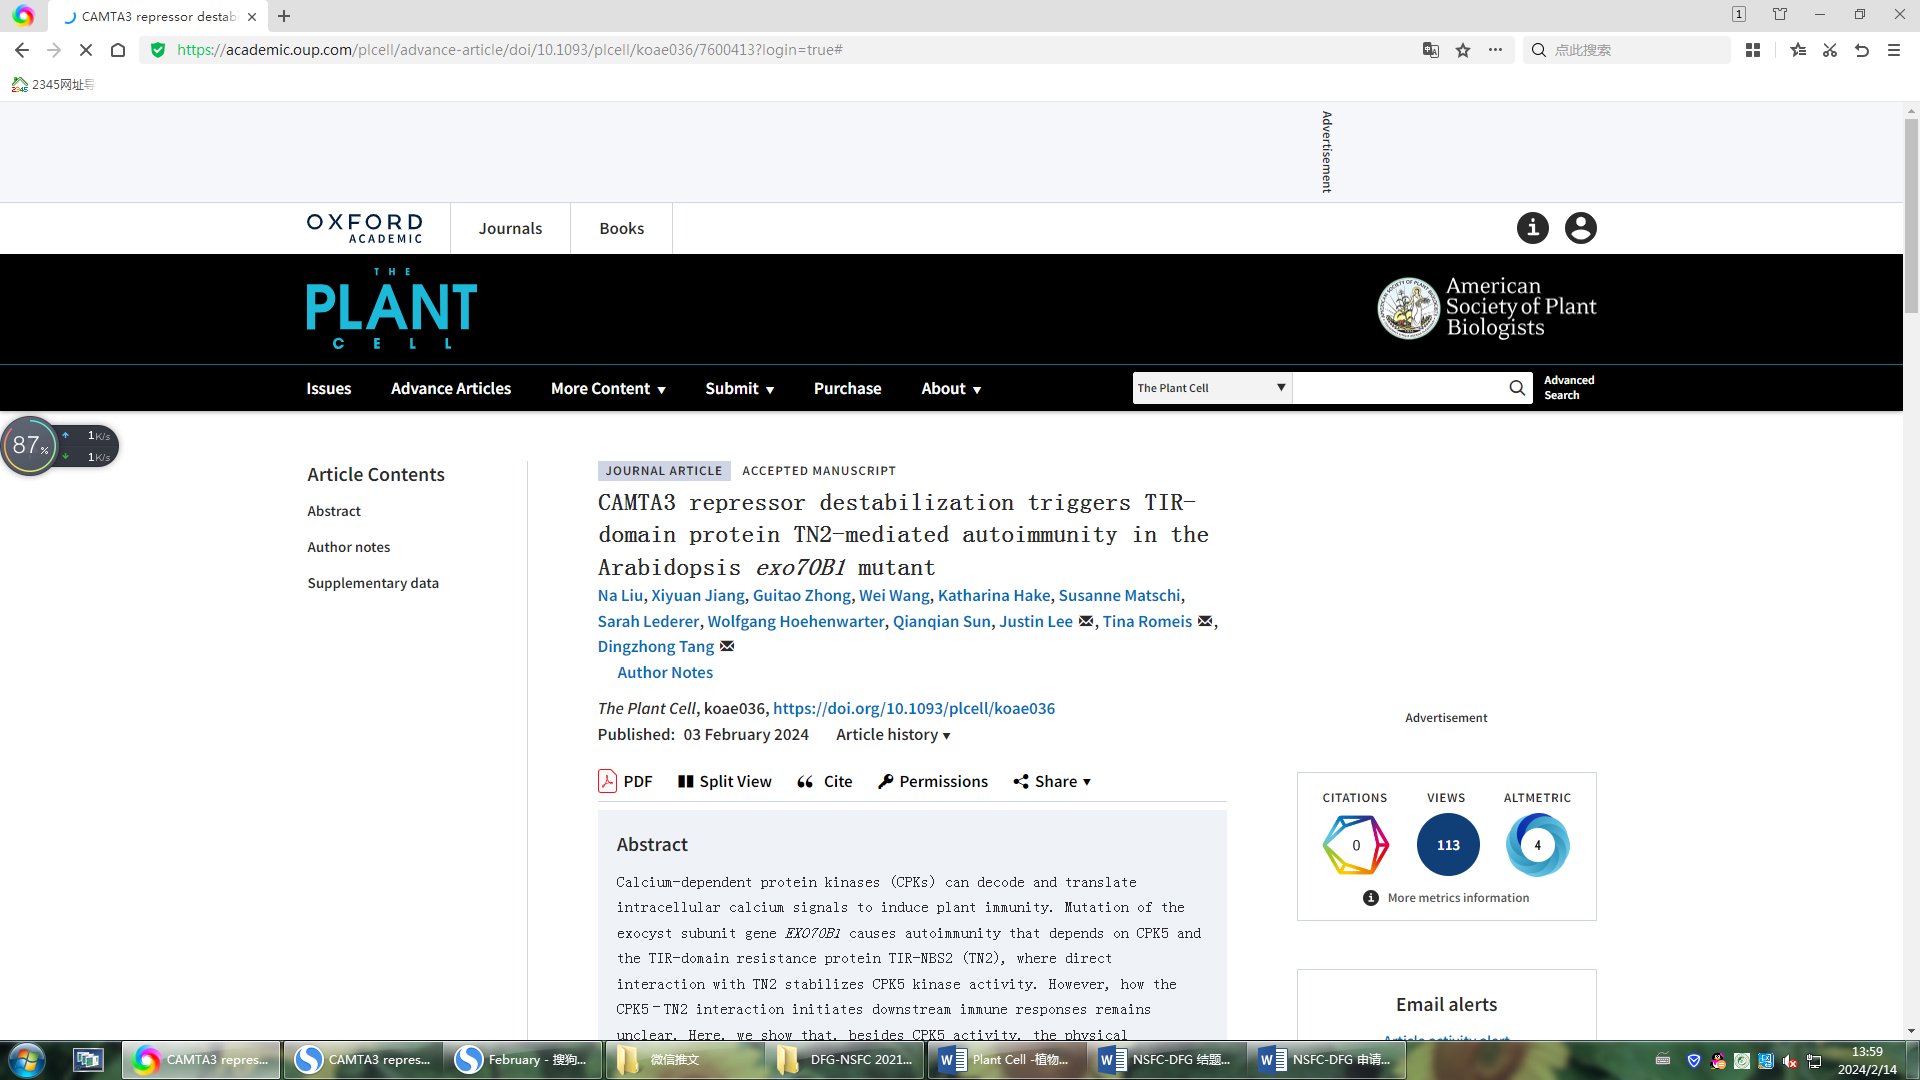Click the search magnifier in journal search
Image resolution: width=1920 pixels, height=1080 pixels.
pos(1517,388)
